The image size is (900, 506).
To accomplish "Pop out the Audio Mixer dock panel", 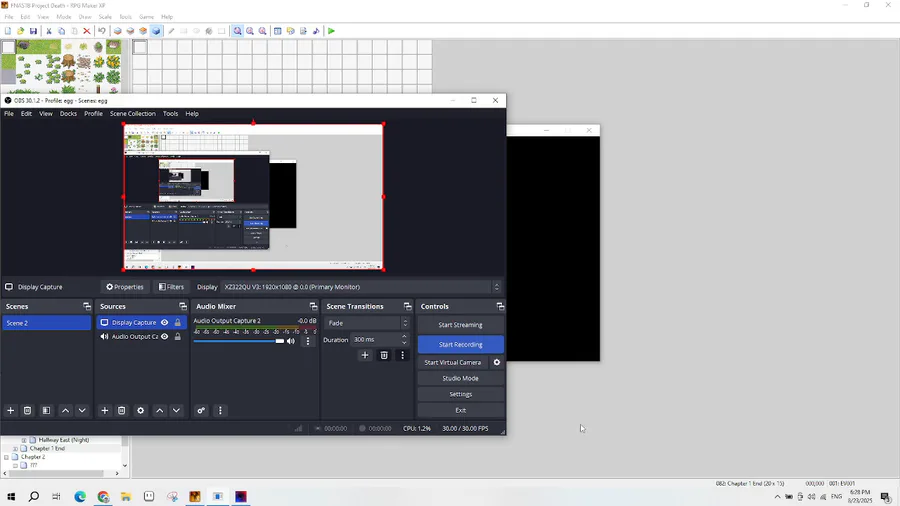I will pyautogui.click(x=313, y=306).
